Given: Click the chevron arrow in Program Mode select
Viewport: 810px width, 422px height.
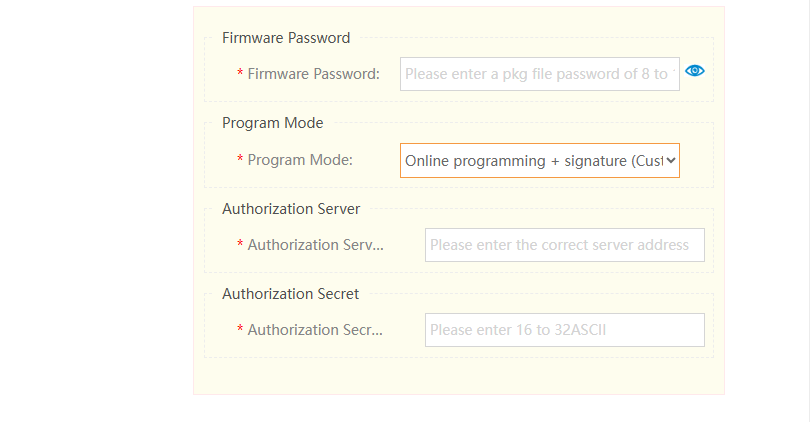Looking at the screenshot, I should pyautogui.click(x=671, y=161).
